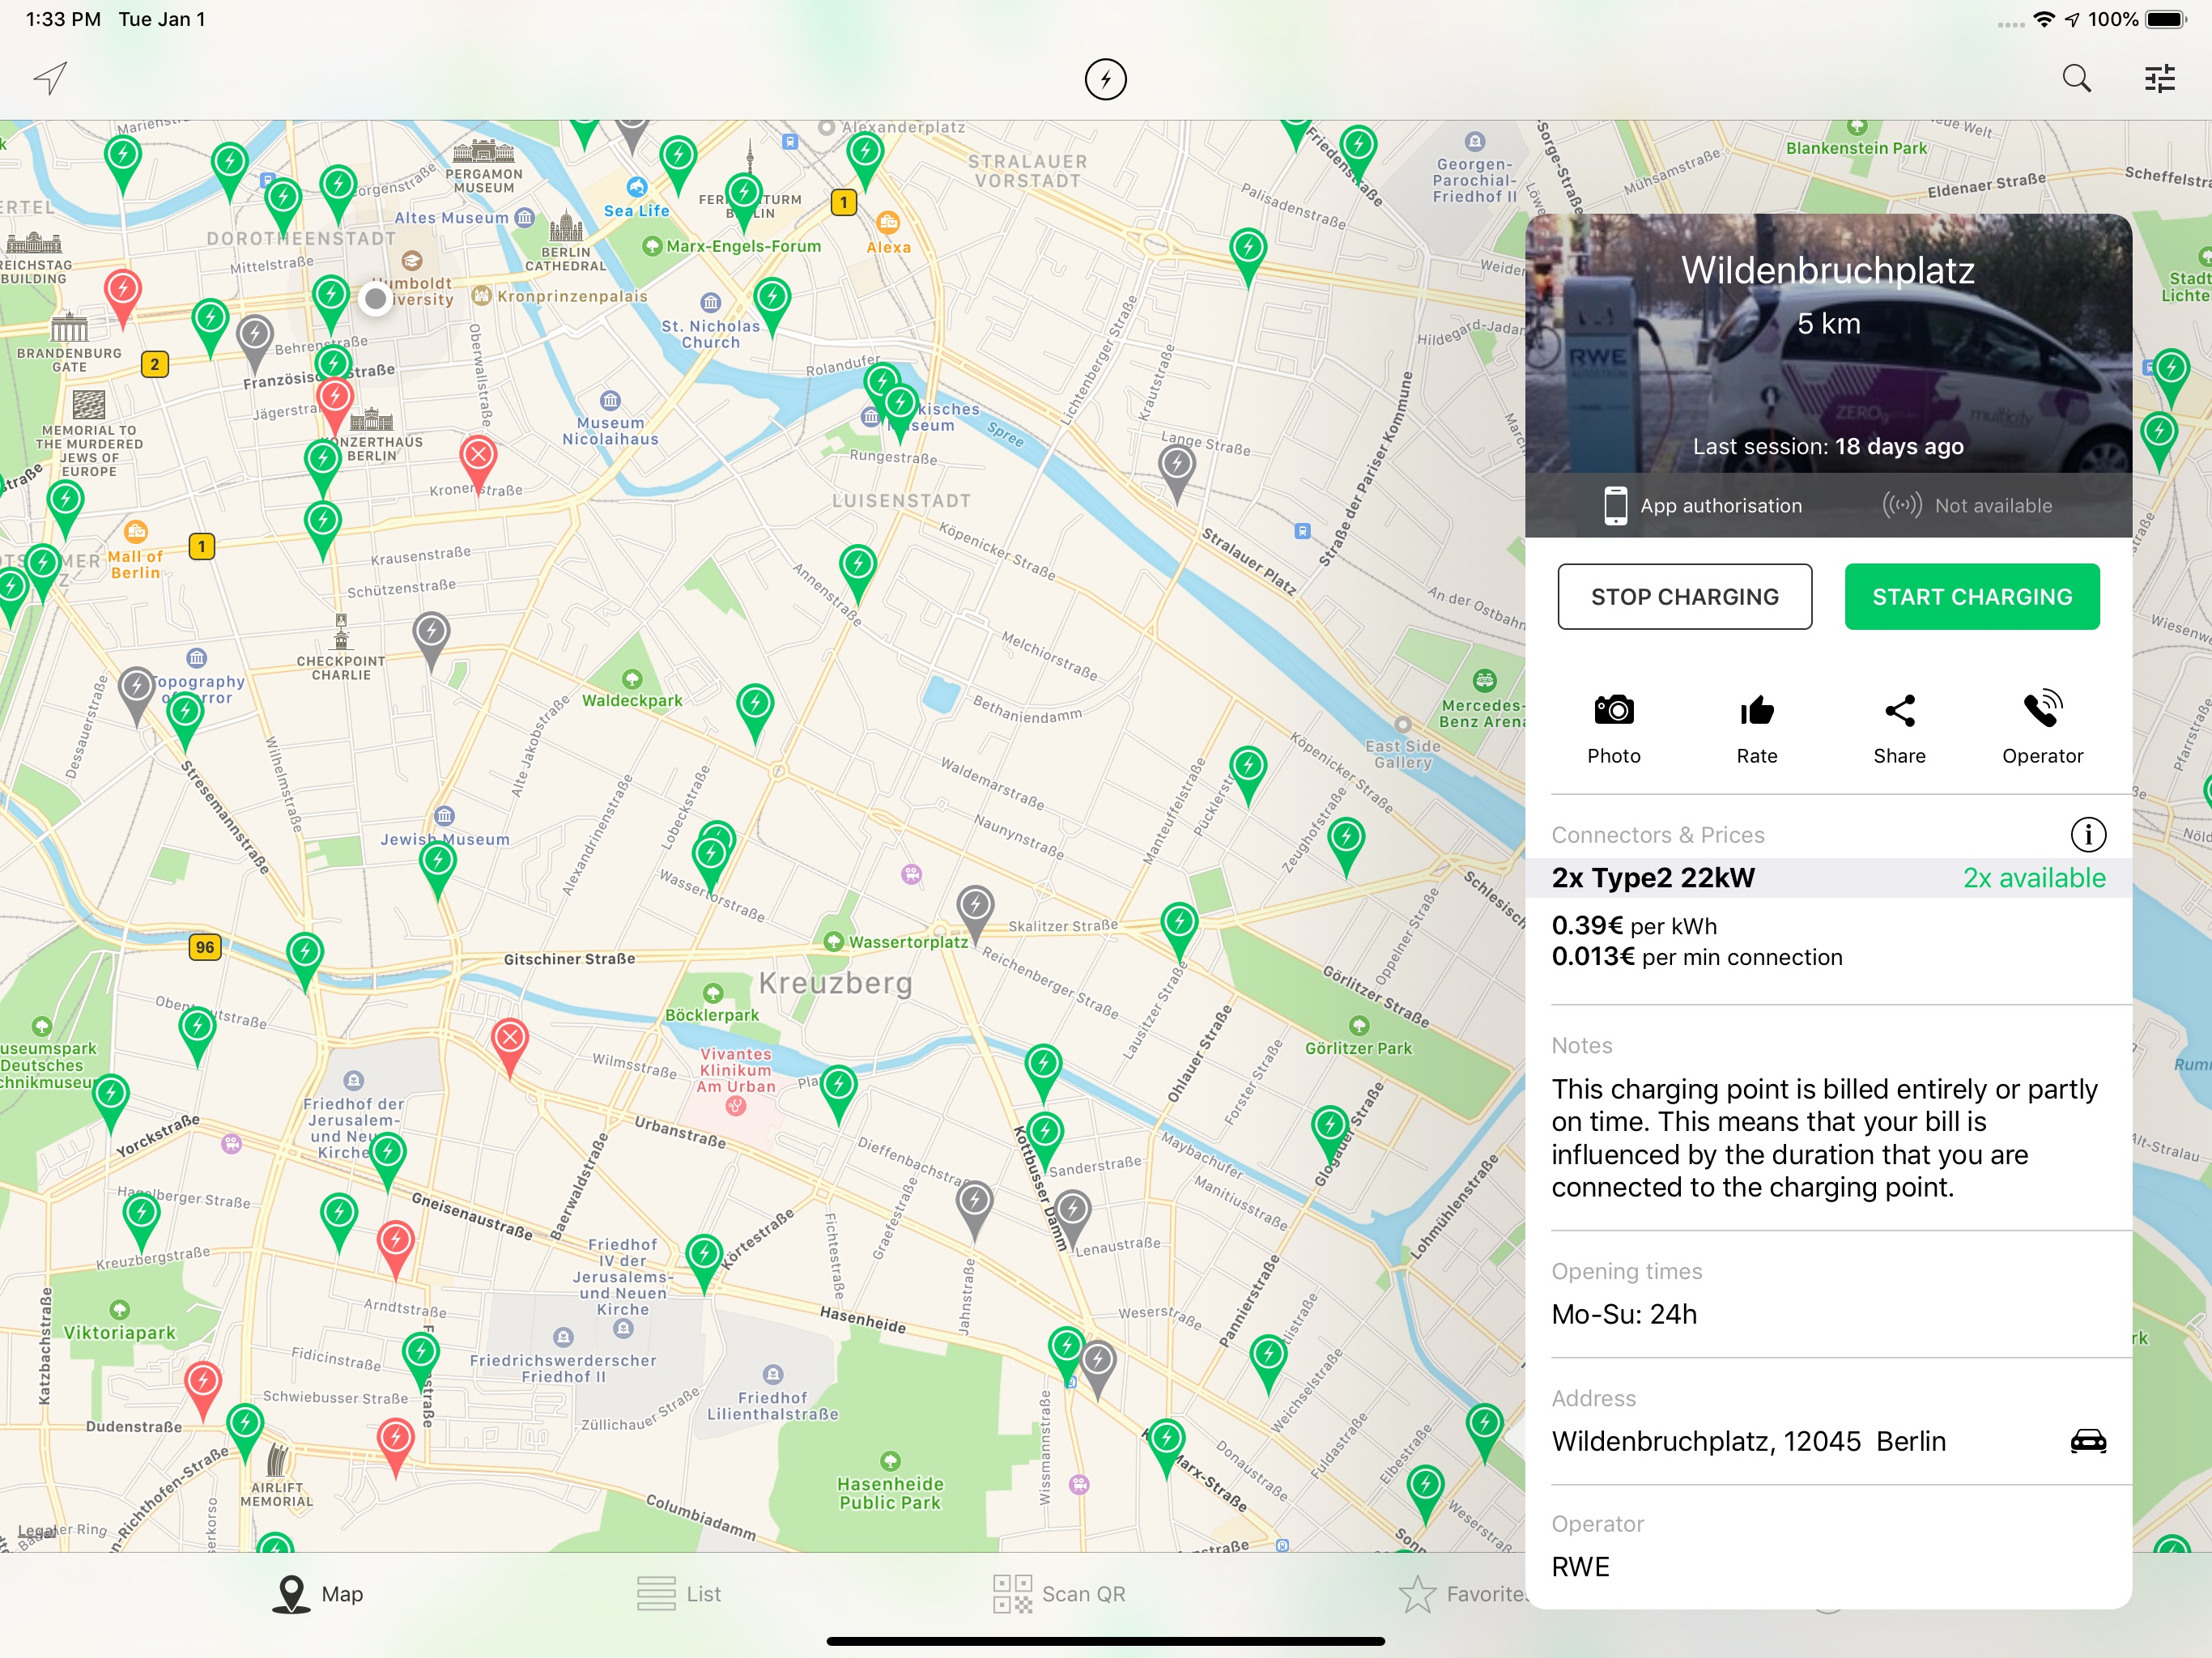Switch to the List tab
The width and height of the screenshot is (2212, 1658).
pos(679,1594)
